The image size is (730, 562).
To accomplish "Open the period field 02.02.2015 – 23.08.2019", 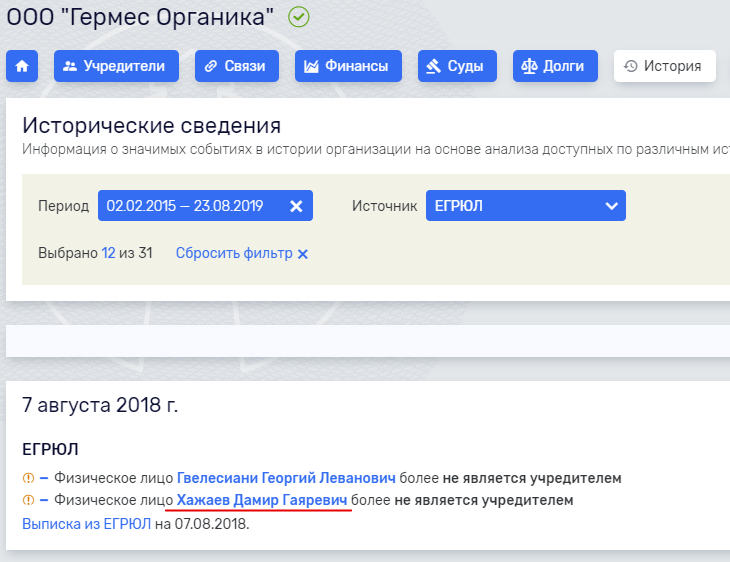I will tap(205, 206).
